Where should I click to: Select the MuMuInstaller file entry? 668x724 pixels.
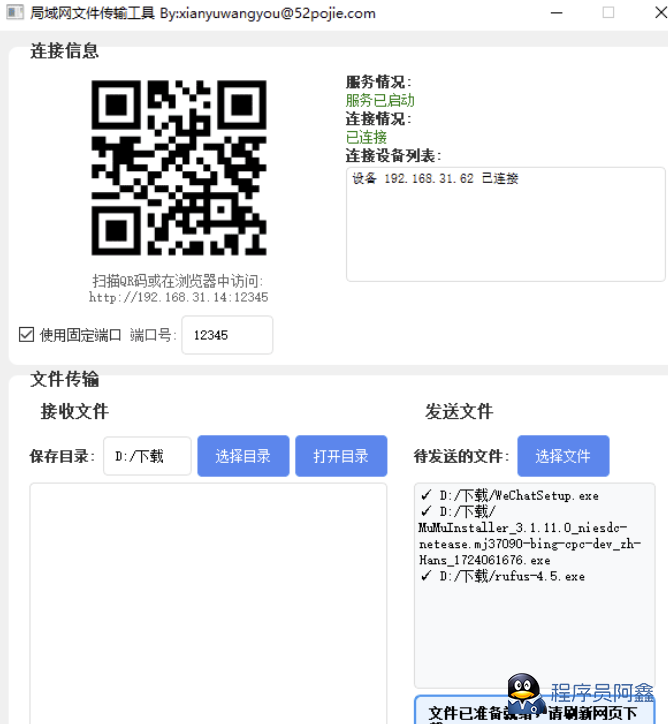(528, 535)
